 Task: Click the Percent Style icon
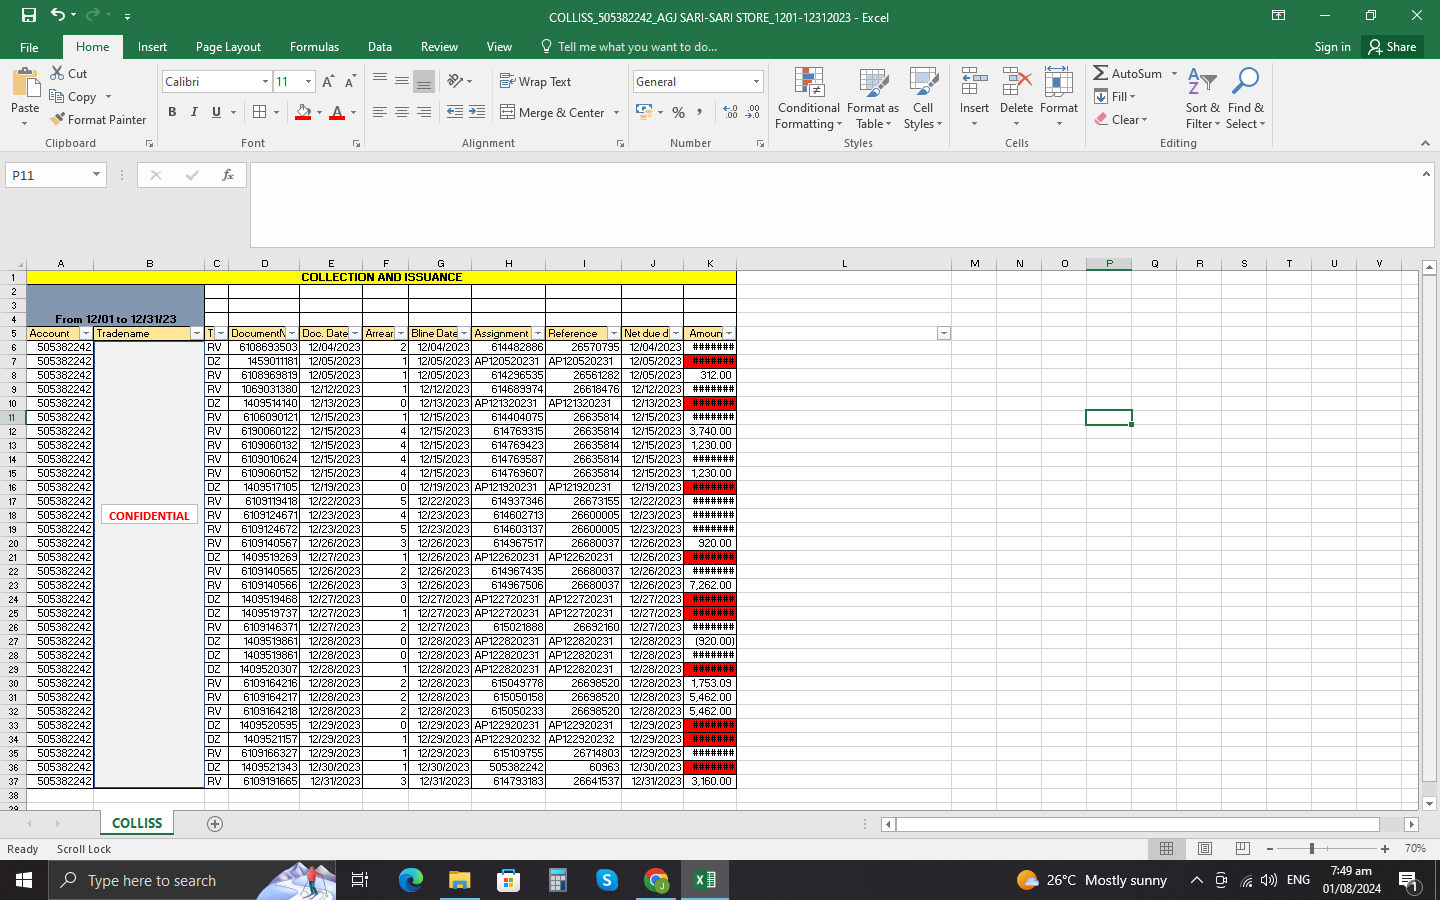(678, 112)
